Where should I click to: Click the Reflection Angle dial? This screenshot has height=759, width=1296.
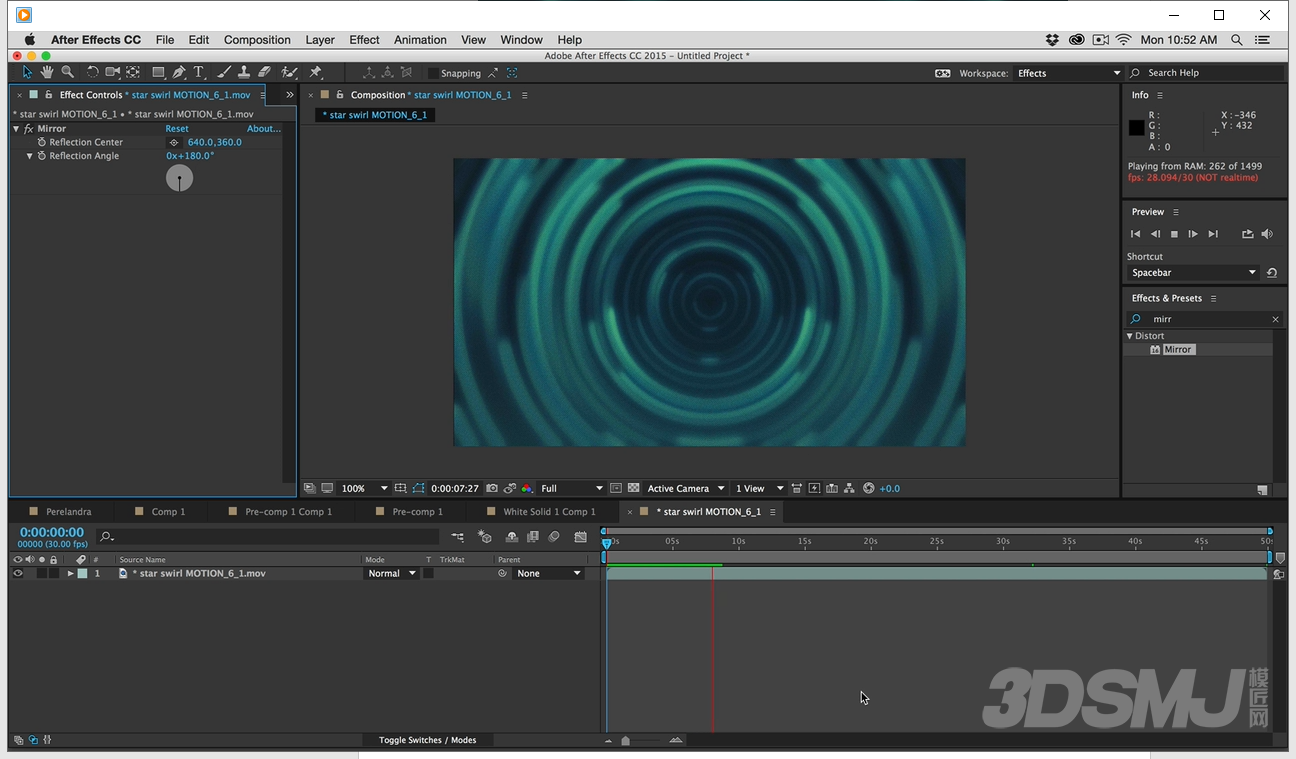(x=179, y=178)
